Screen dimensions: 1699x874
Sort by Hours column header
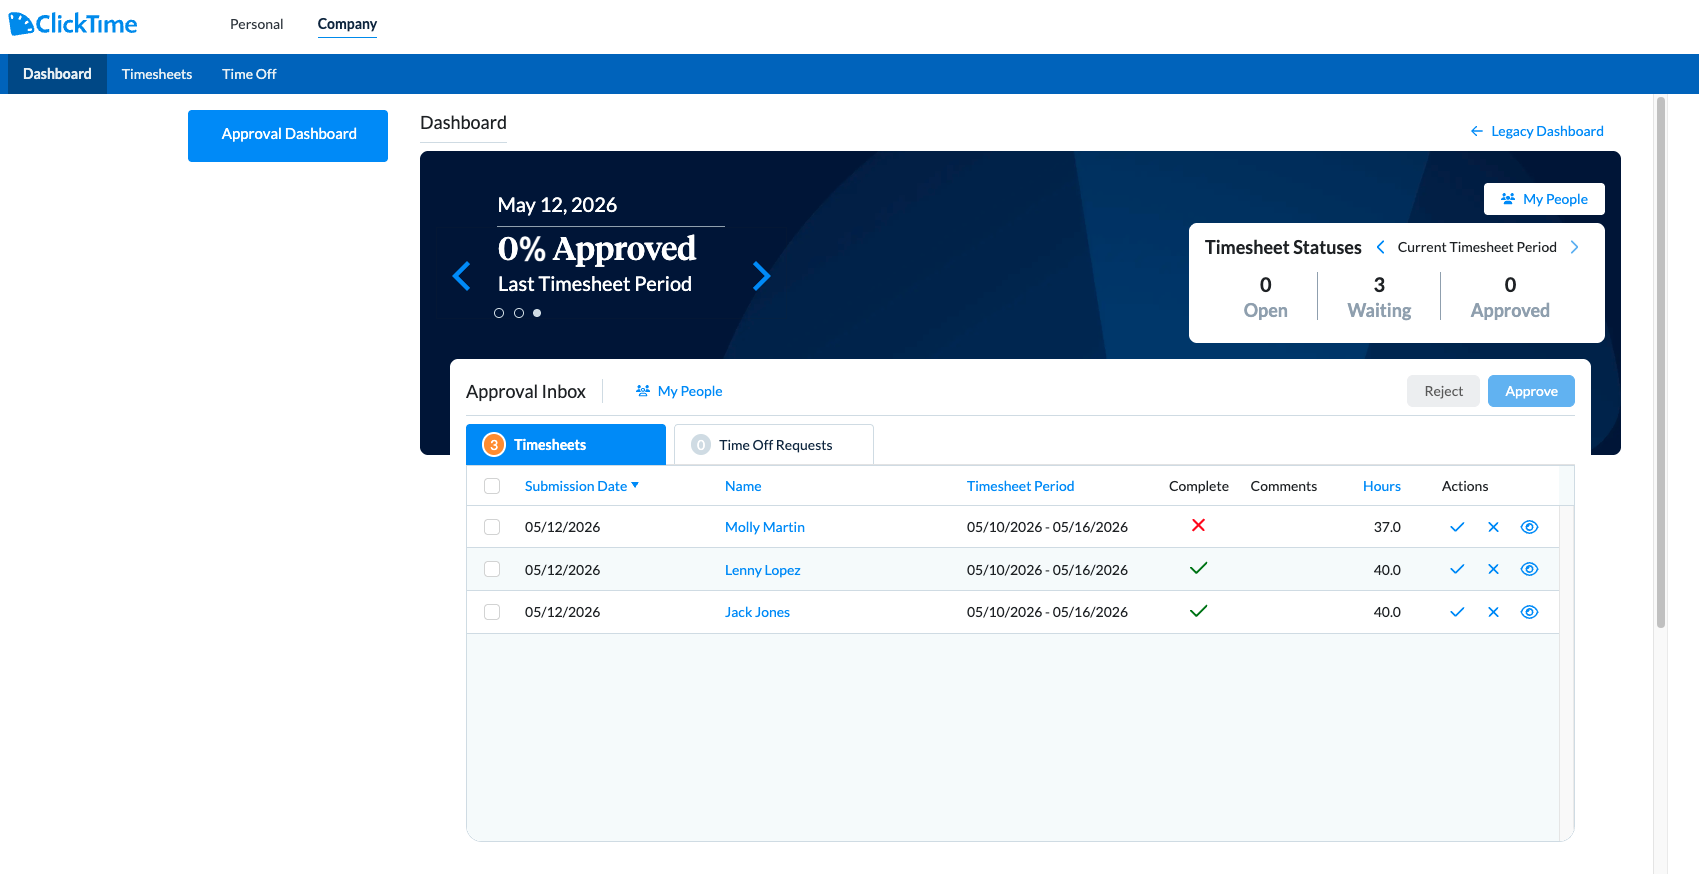coord(1381,486)
